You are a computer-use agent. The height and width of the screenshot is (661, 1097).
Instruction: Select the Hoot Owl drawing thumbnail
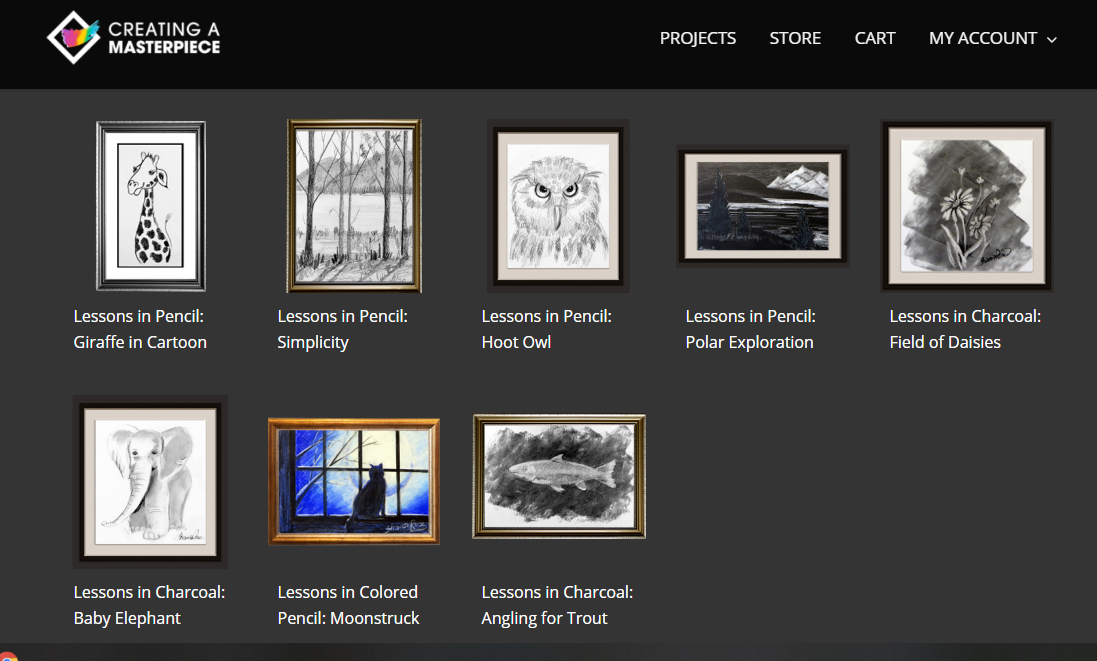[558, 206]
